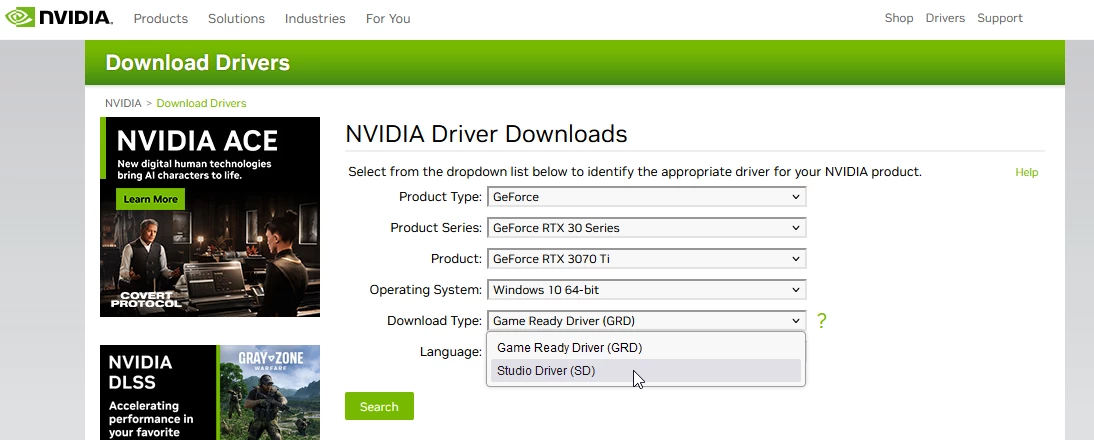The width and height of the screenshot is (1094, 440).
Task: Open the NVIDIA DLSS Gray Zone banner
Action: tap(210, 393)
